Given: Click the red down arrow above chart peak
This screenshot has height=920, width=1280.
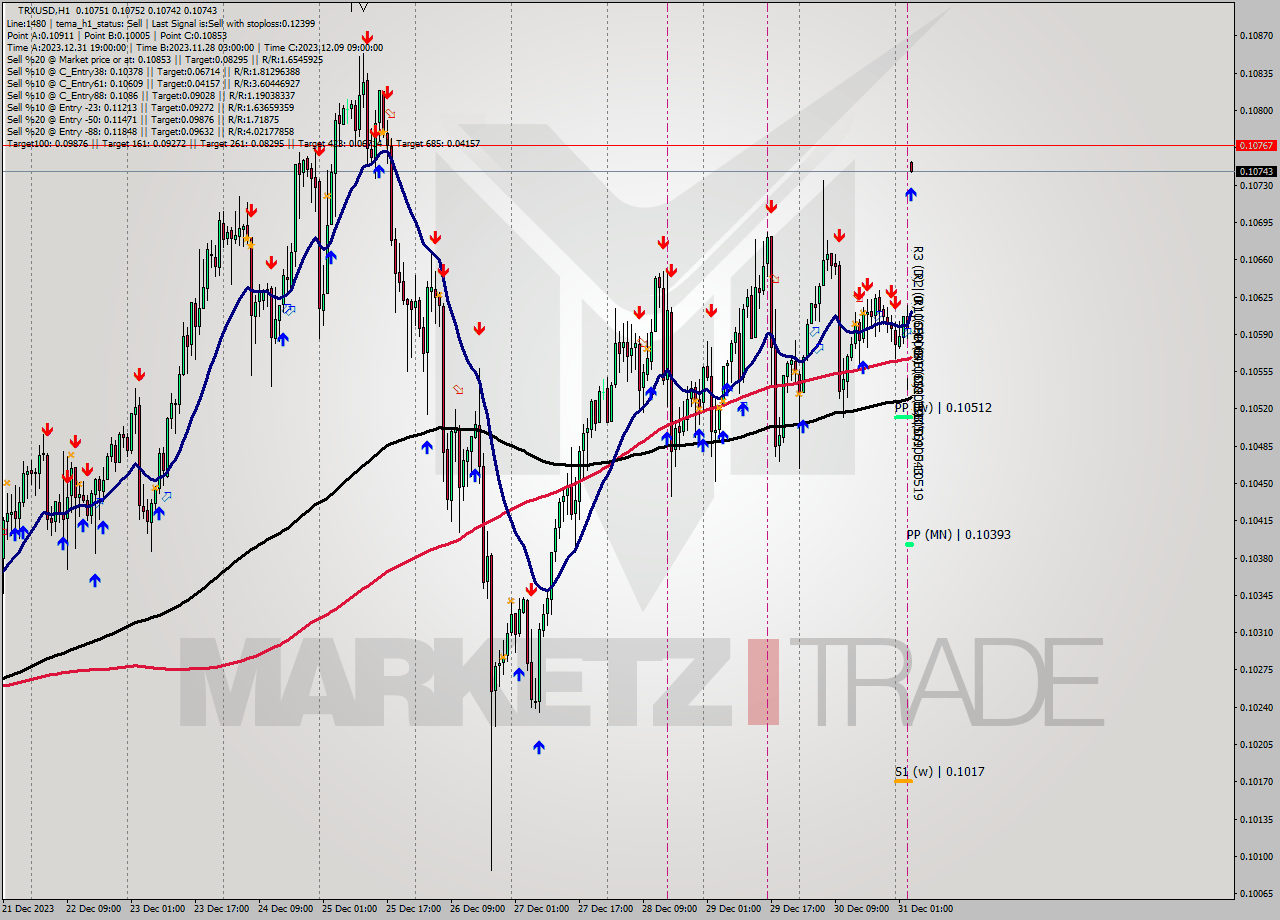Looking at the screenshot, I should tap(368, 39).
